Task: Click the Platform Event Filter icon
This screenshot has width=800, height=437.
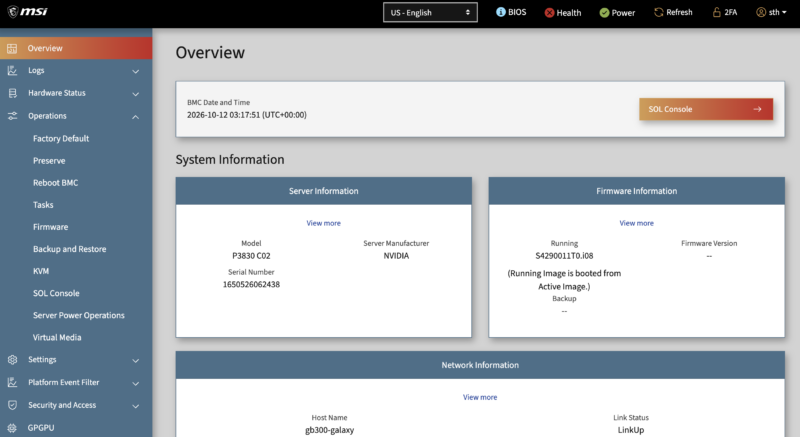Action: (x=12, y=382)
